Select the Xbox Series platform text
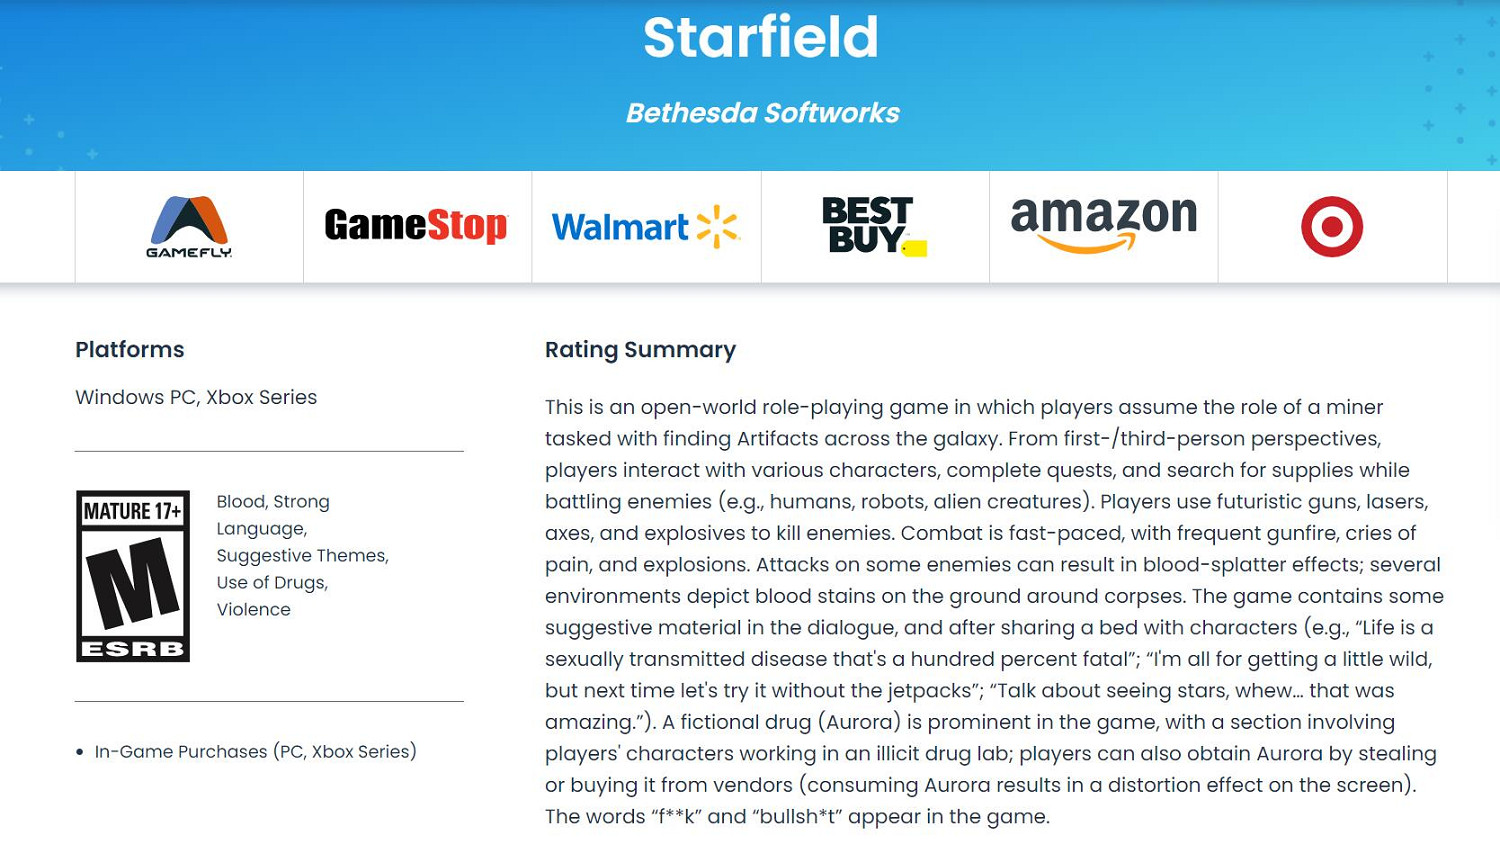Screen dimensions: 1500x853 261,397
